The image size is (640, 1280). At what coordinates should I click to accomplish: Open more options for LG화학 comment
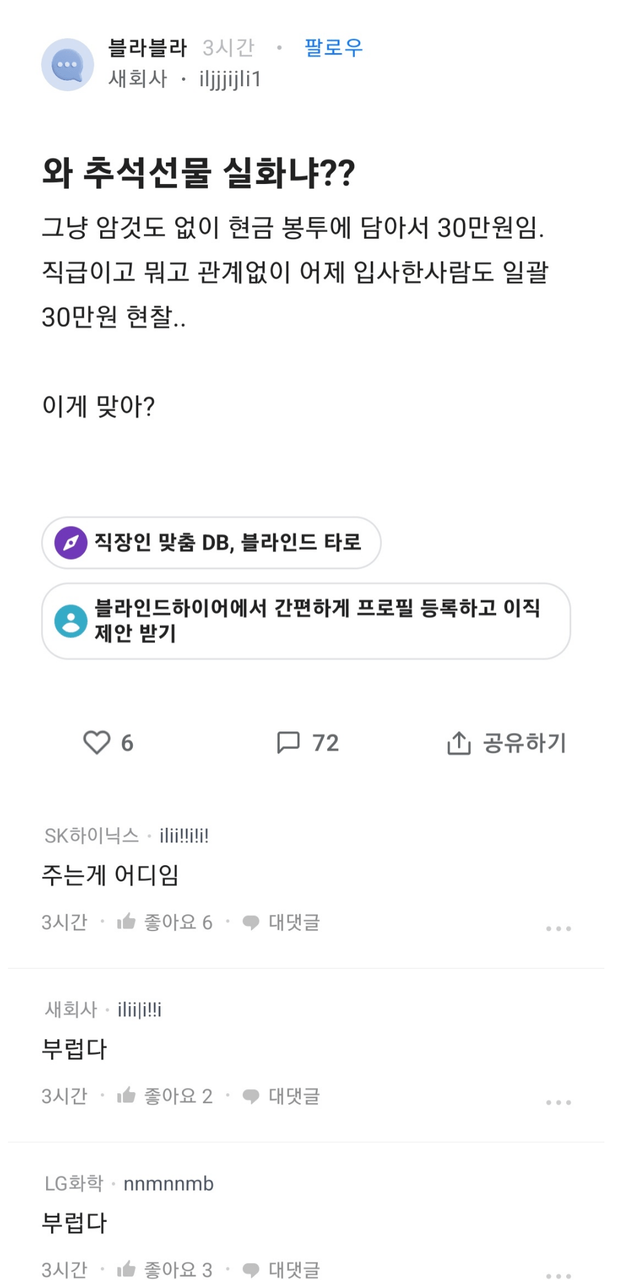558,1272
